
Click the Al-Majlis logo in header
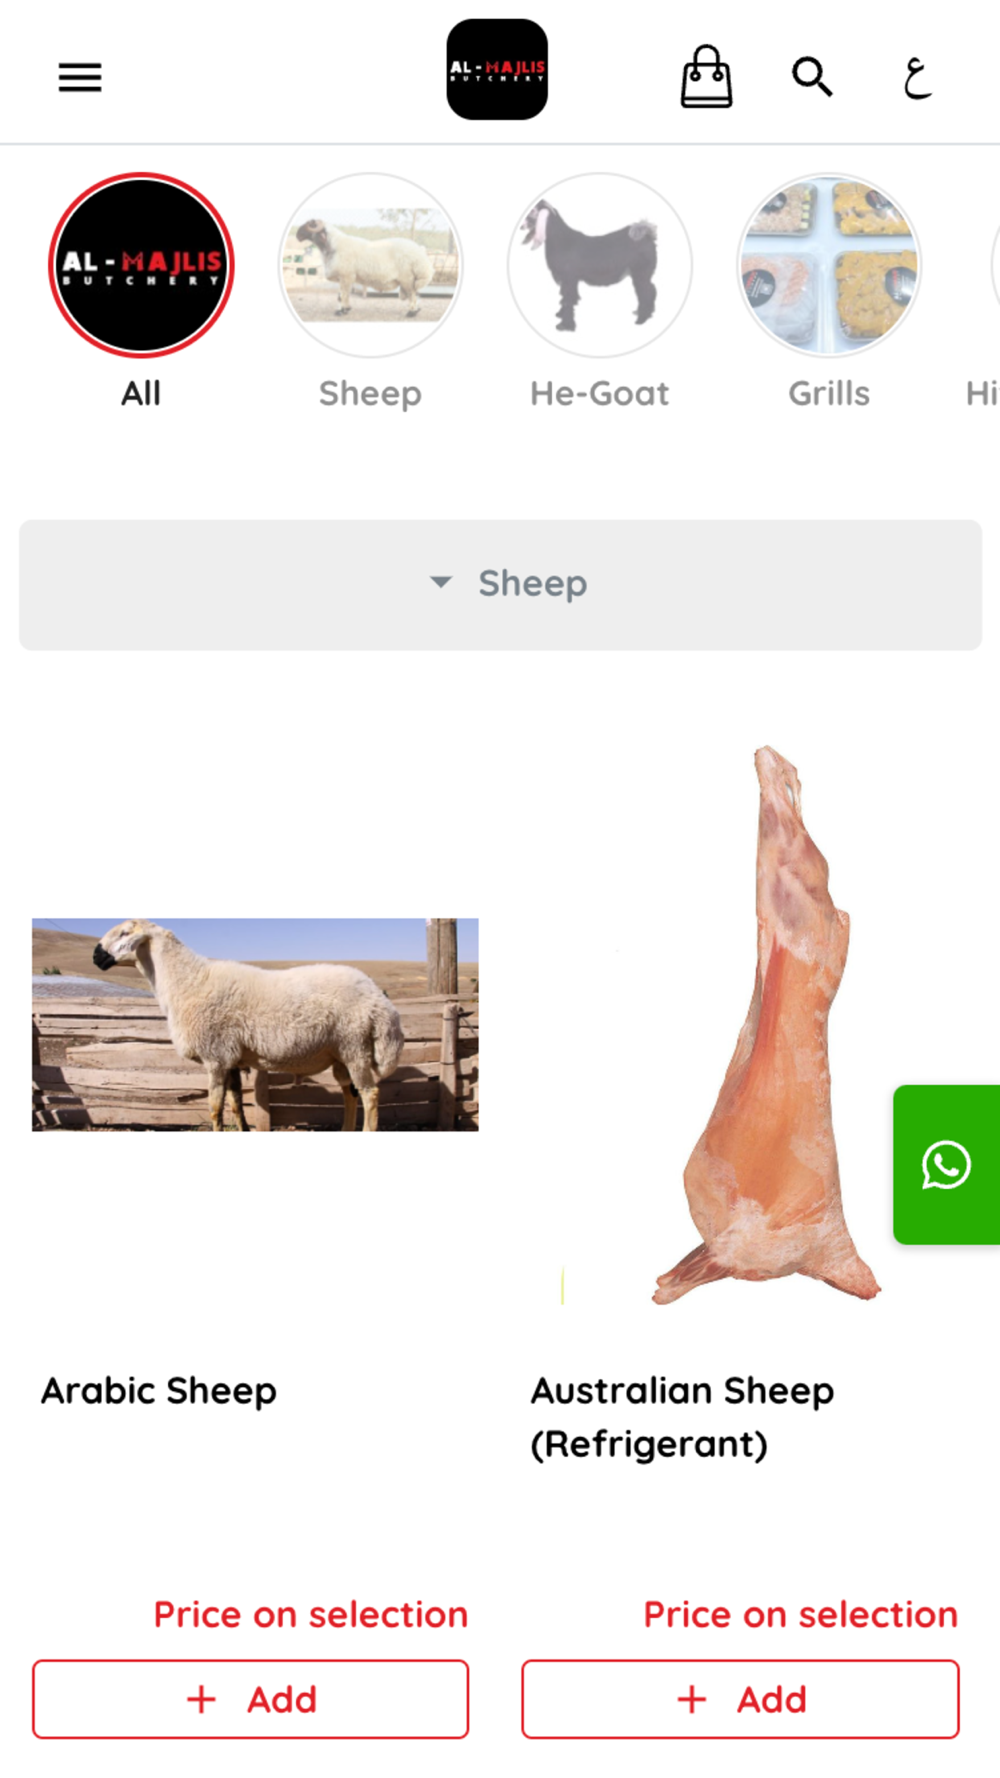(x=497, y=70)
